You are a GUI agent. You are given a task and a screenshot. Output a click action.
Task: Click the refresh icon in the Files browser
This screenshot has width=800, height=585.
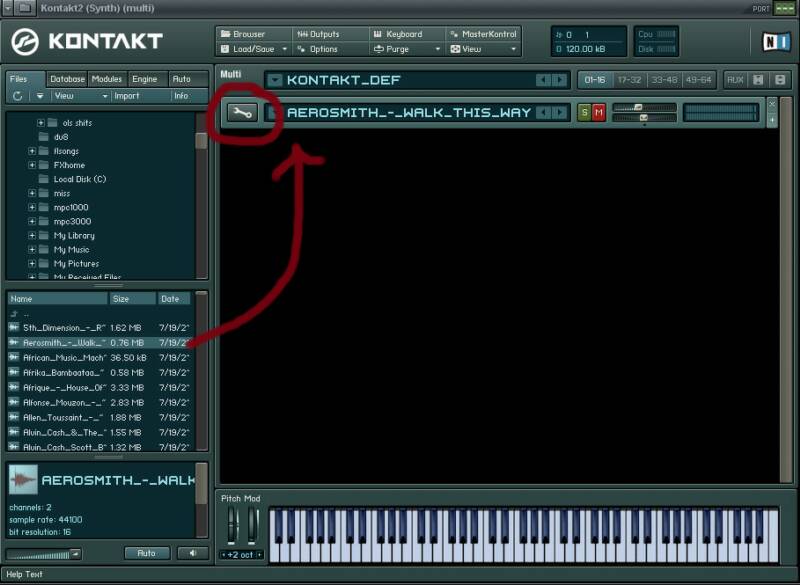[x=17, y=96]
